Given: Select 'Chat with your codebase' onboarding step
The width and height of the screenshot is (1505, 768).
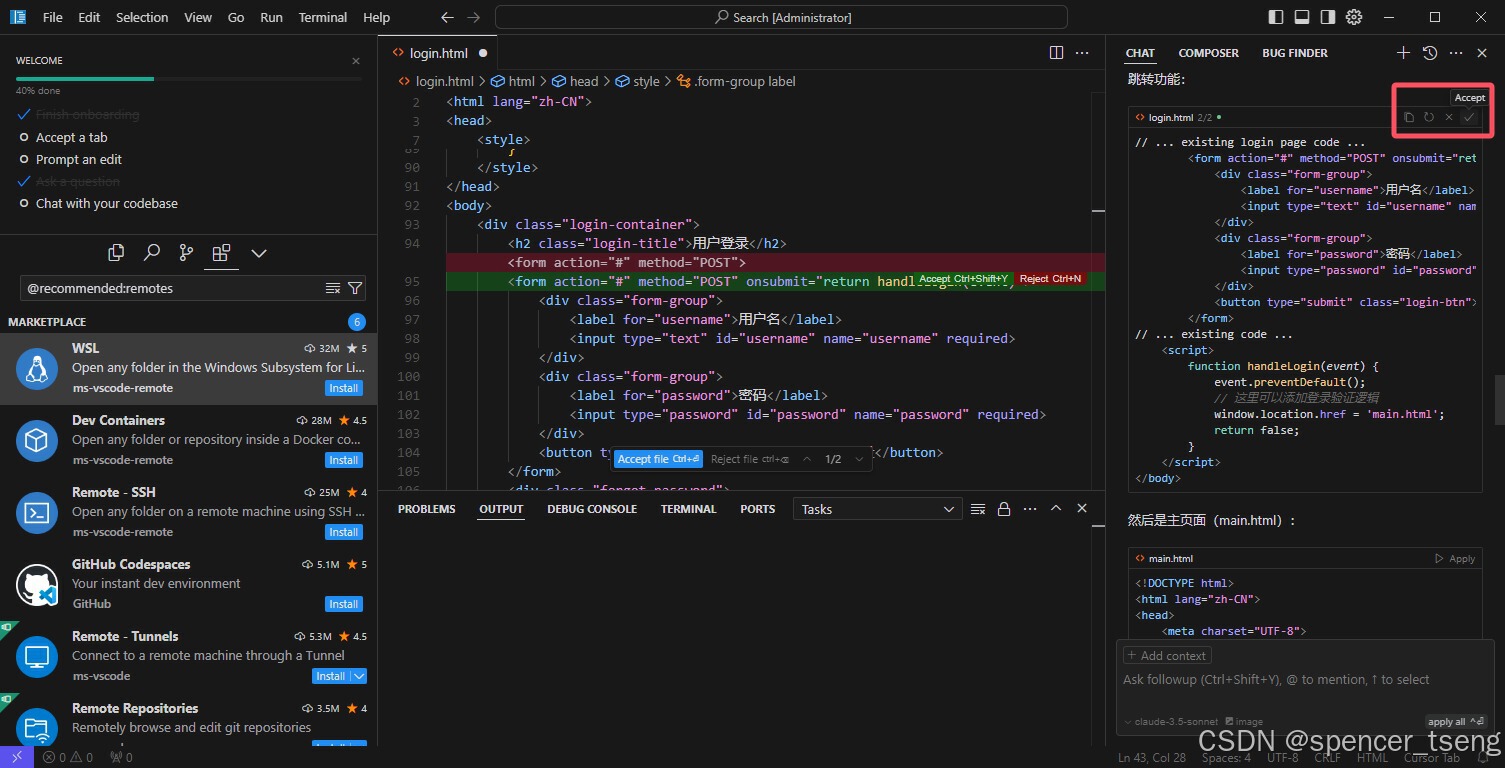Looking at the screenshot, I should (107, 204).
